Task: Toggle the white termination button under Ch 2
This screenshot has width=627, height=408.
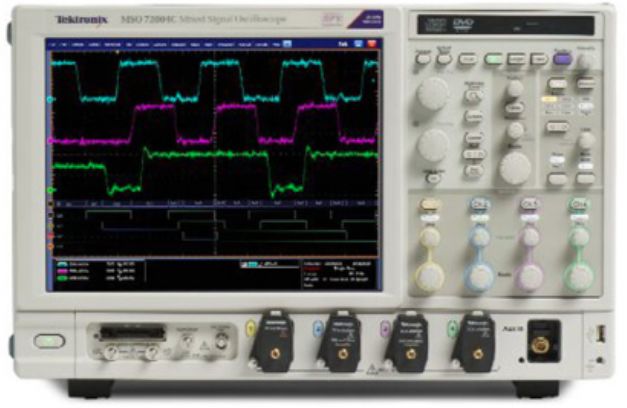Action: point(479,218)
